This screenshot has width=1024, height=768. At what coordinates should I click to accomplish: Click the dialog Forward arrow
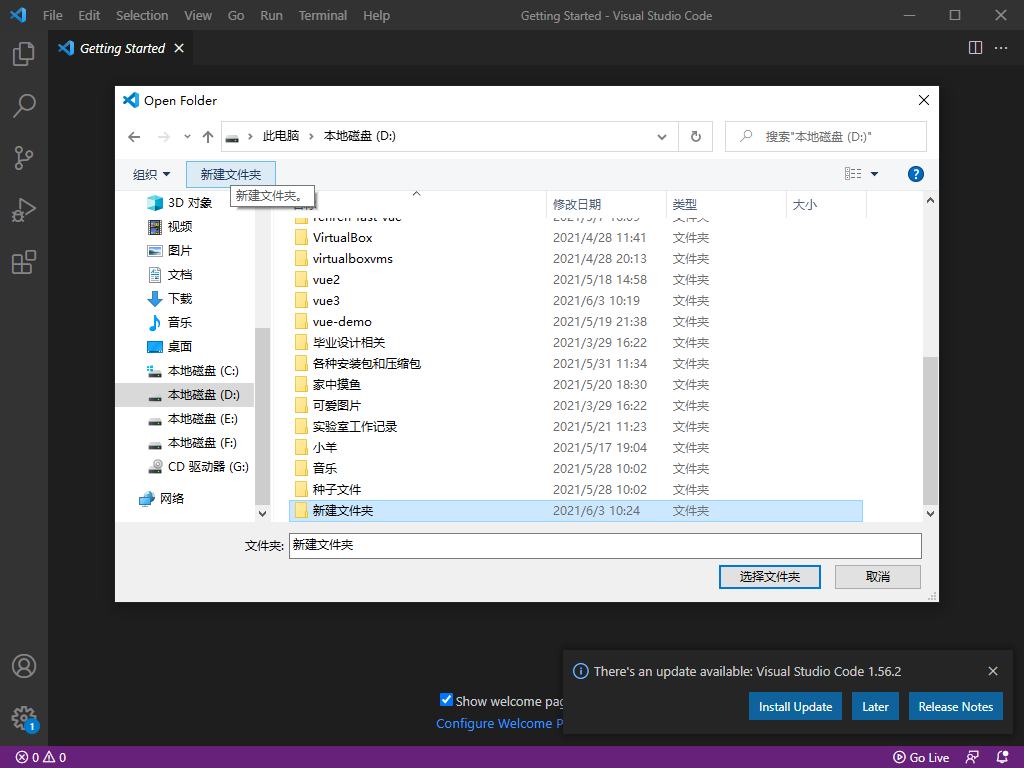163,136
